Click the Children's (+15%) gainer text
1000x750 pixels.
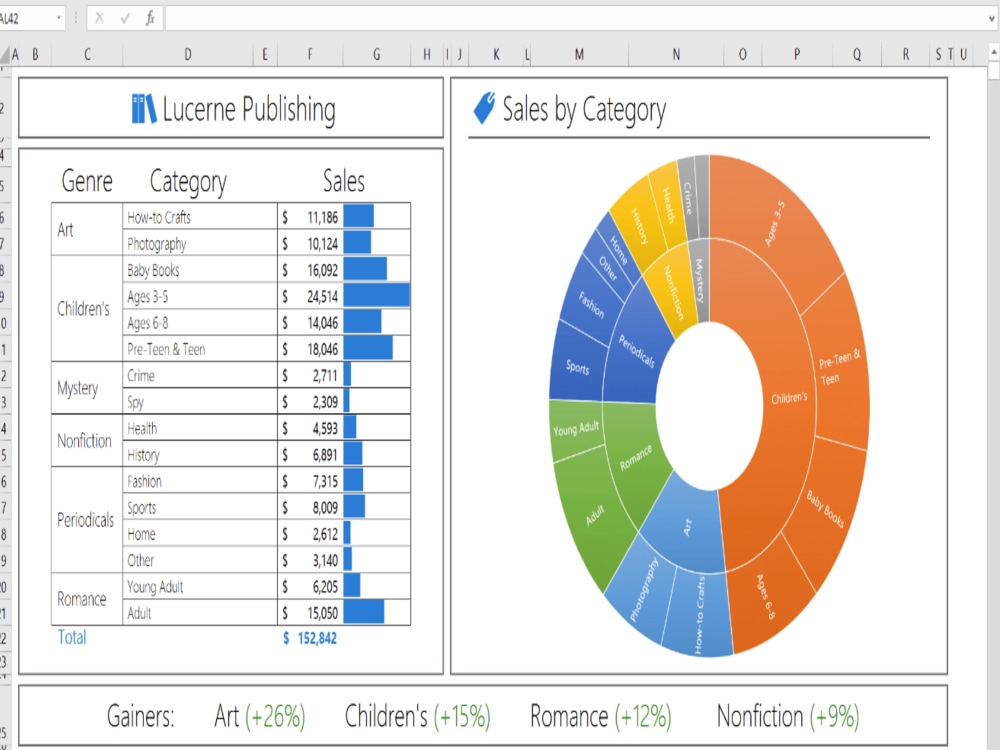click(418, 716)
